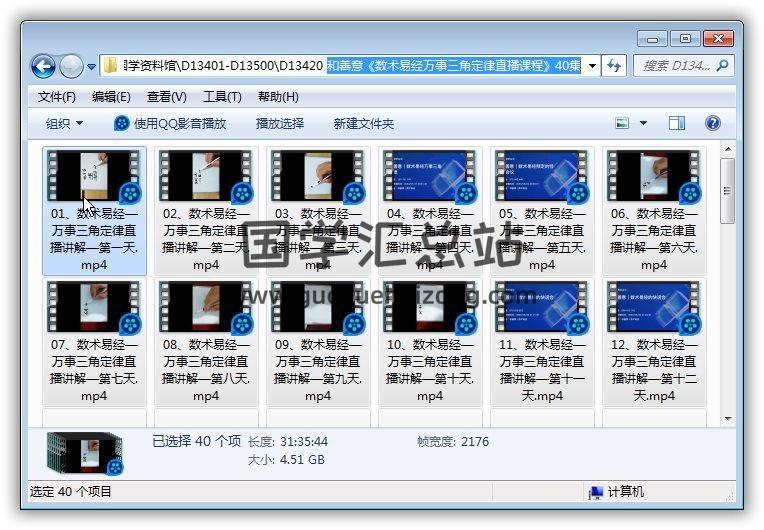Click file name text of 01 第一天.mp4
This screenshot has width=764, height=530.
[x=94, y=239]
